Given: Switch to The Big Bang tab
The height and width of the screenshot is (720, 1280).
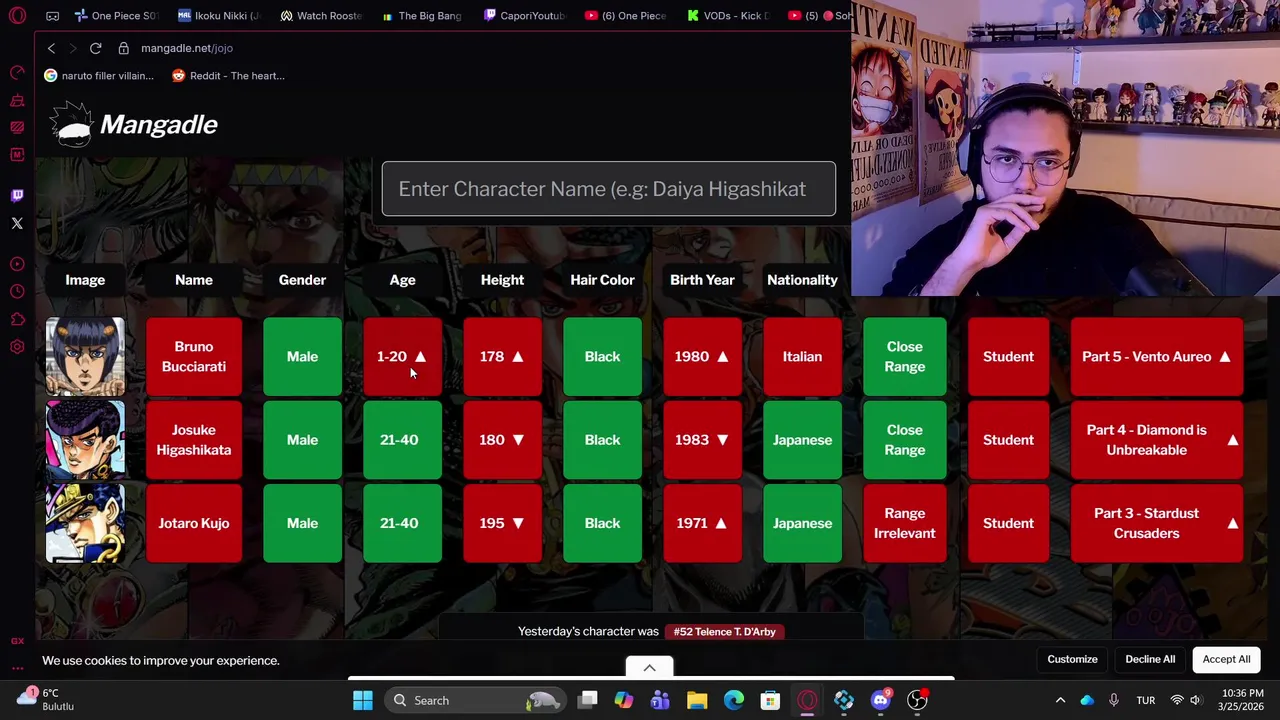Looking at the screenshot, I should point(423,16).
